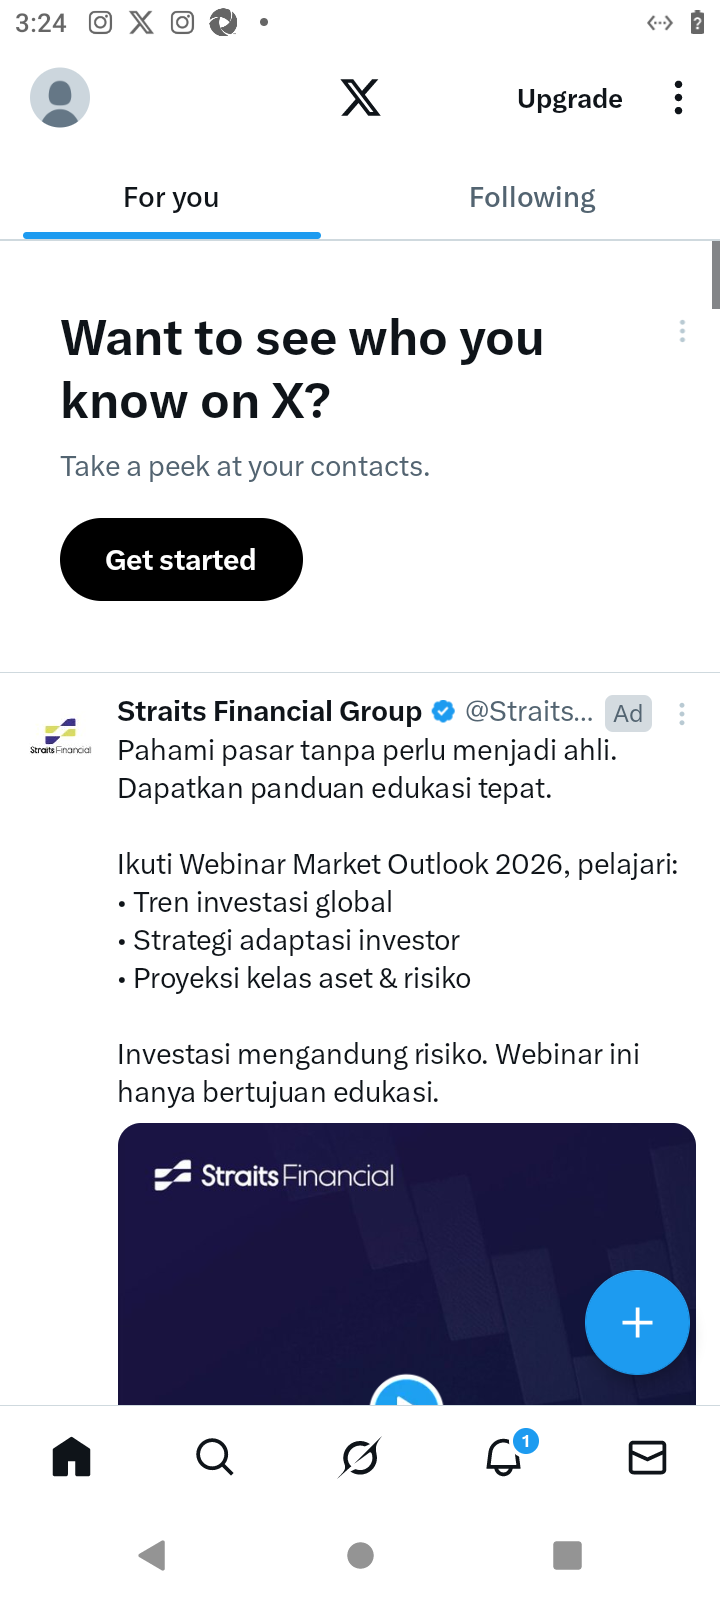Tap the Upgrade button
This screenshot has height=1600, width=720.
(x=569, y=99)
